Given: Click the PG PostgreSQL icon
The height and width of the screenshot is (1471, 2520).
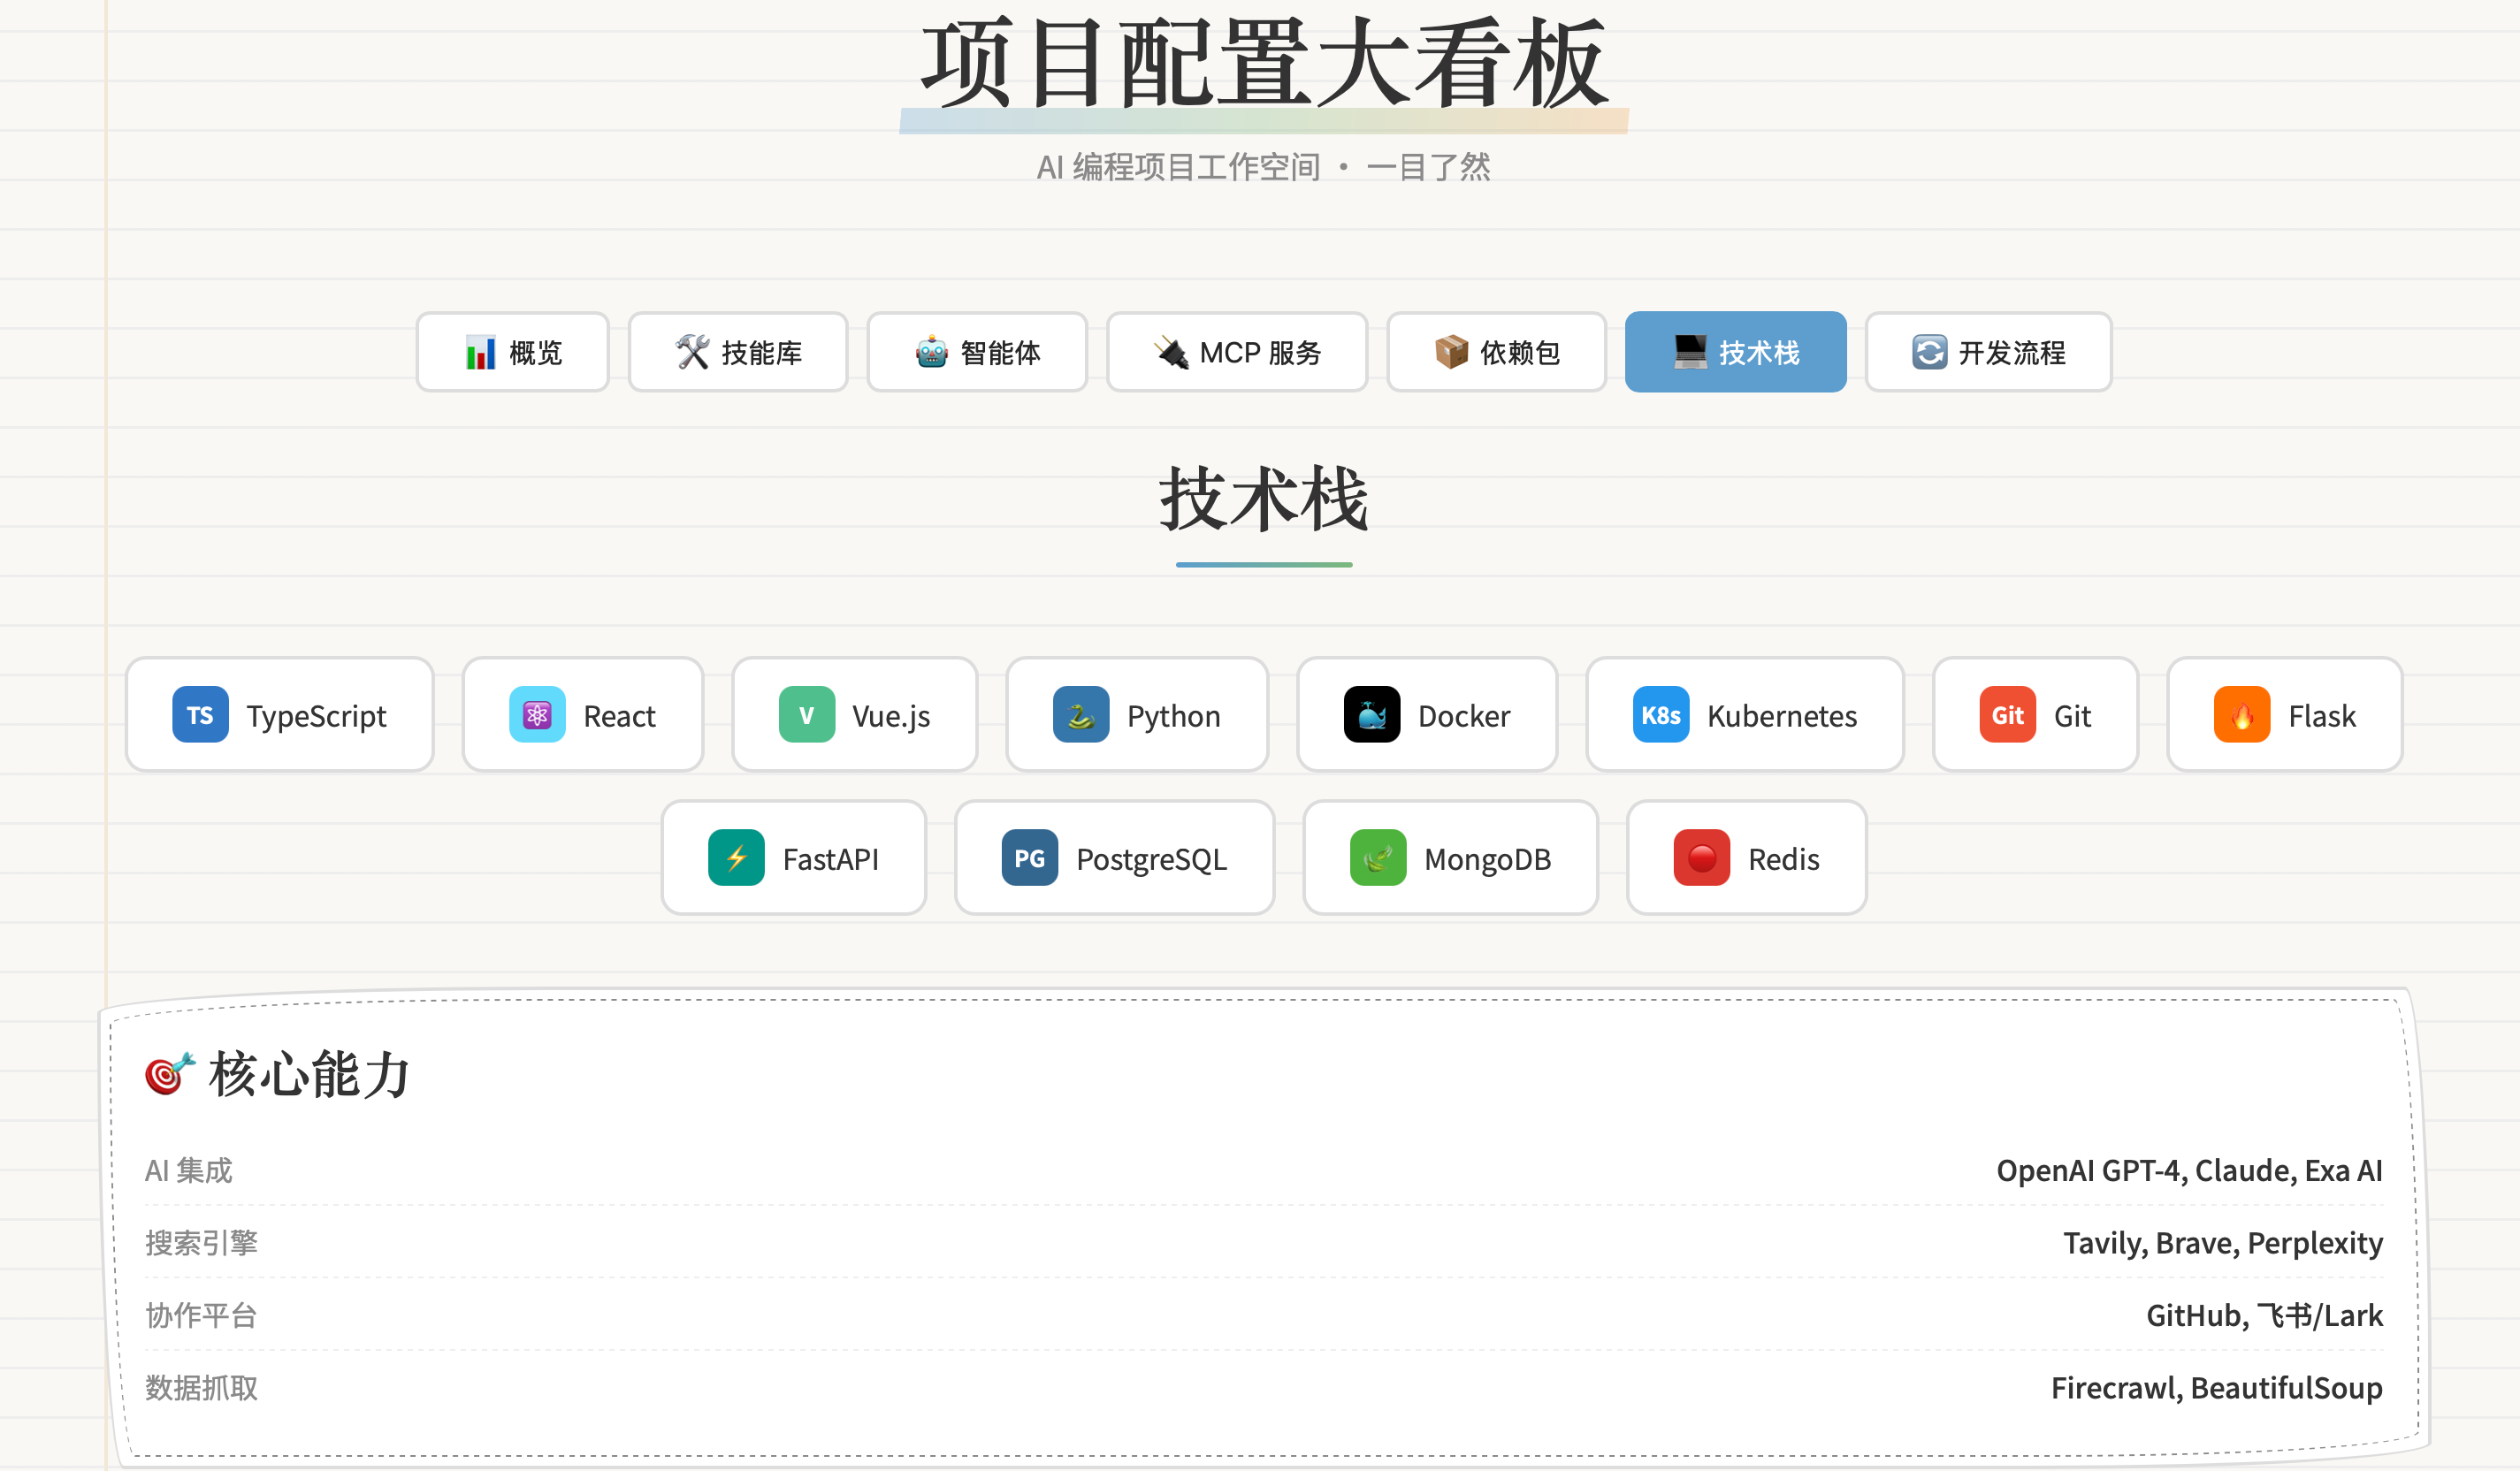Looking at the screenshot, I should (x=1029, y=858).
